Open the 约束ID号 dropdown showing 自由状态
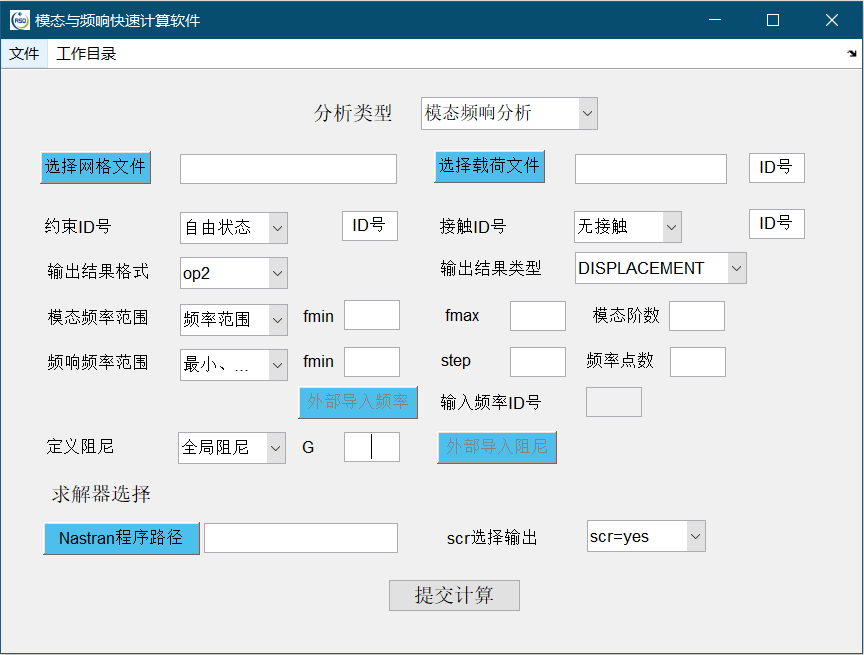This screenshot has width=864, height=655. 234,228
